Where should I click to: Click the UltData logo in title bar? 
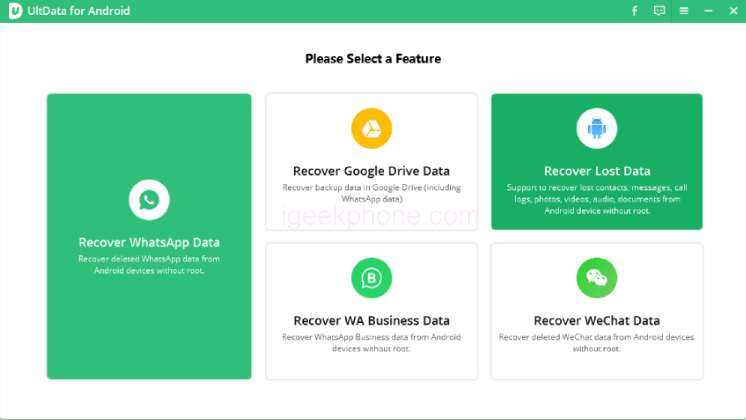[15, 11]
